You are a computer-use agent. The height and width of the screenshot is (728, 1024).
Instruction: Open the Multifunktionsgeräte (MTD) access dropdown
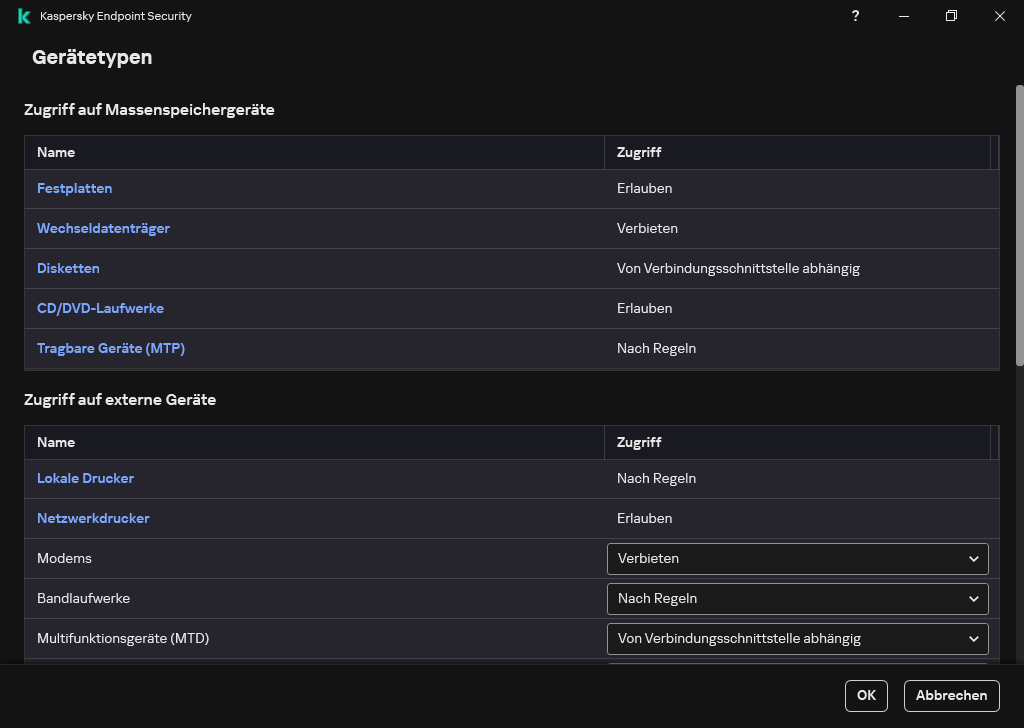[x=797, y=638]
